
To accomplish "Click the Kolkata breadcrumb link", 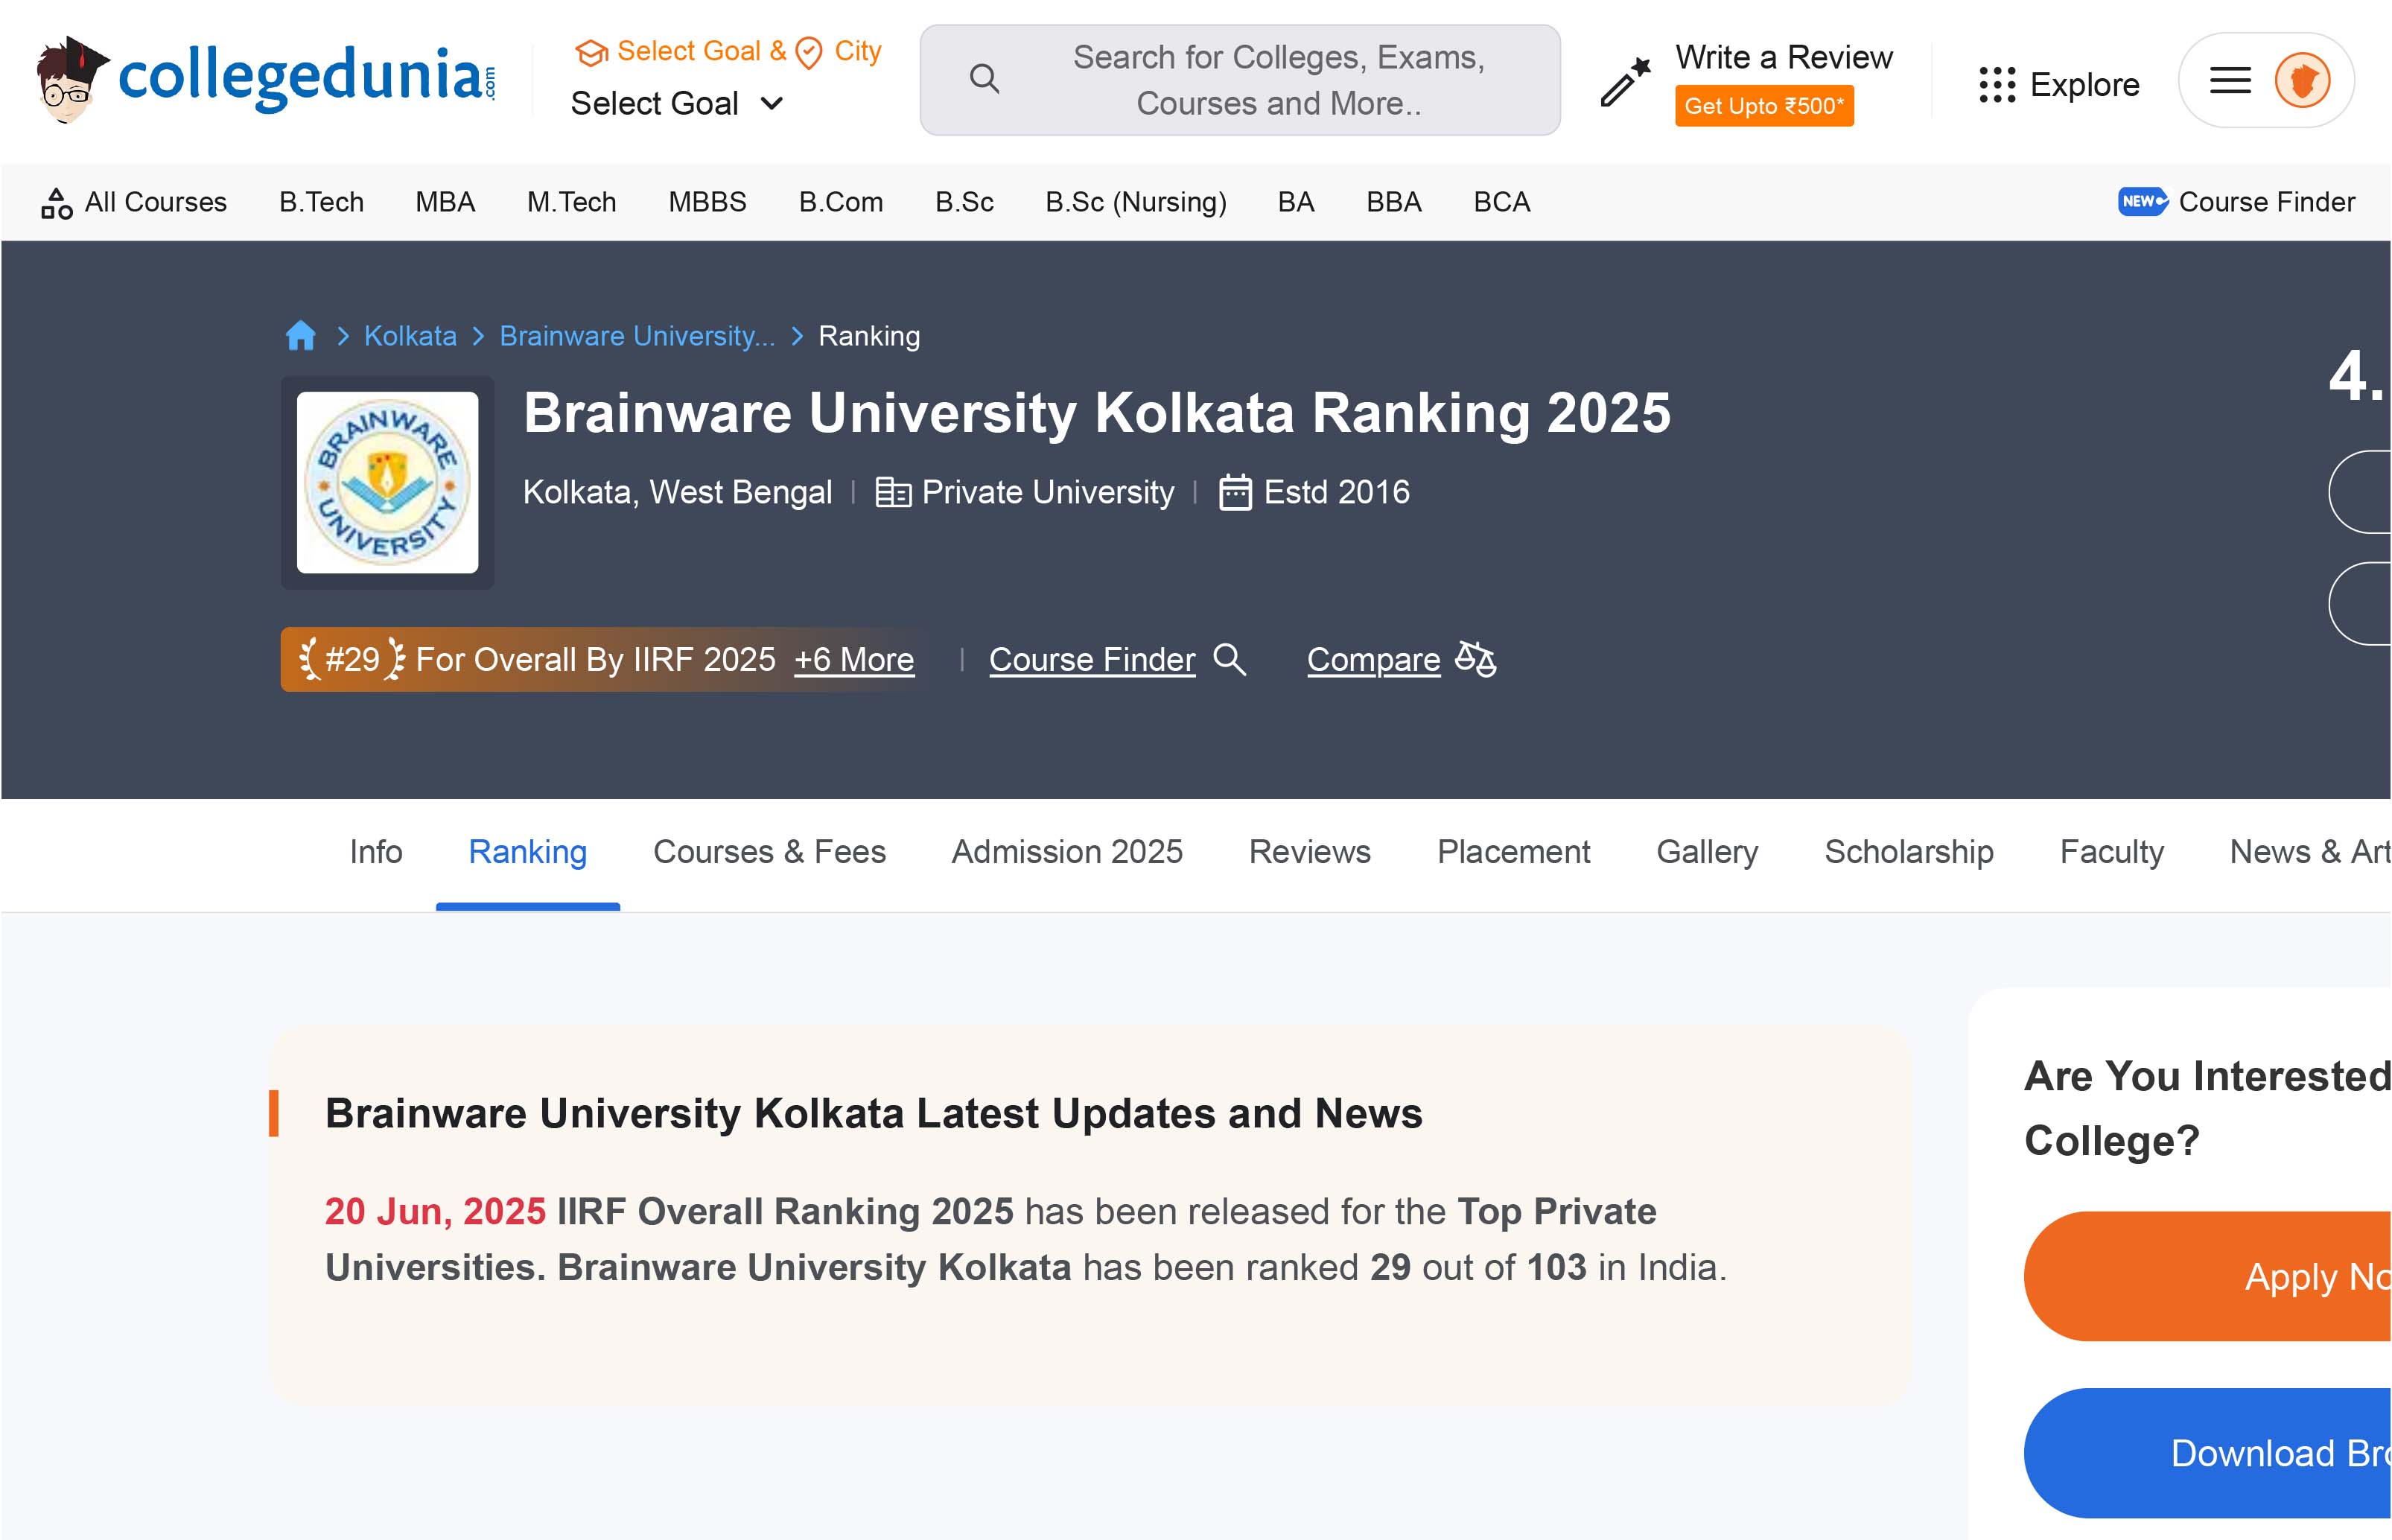I will click(410, 336).
